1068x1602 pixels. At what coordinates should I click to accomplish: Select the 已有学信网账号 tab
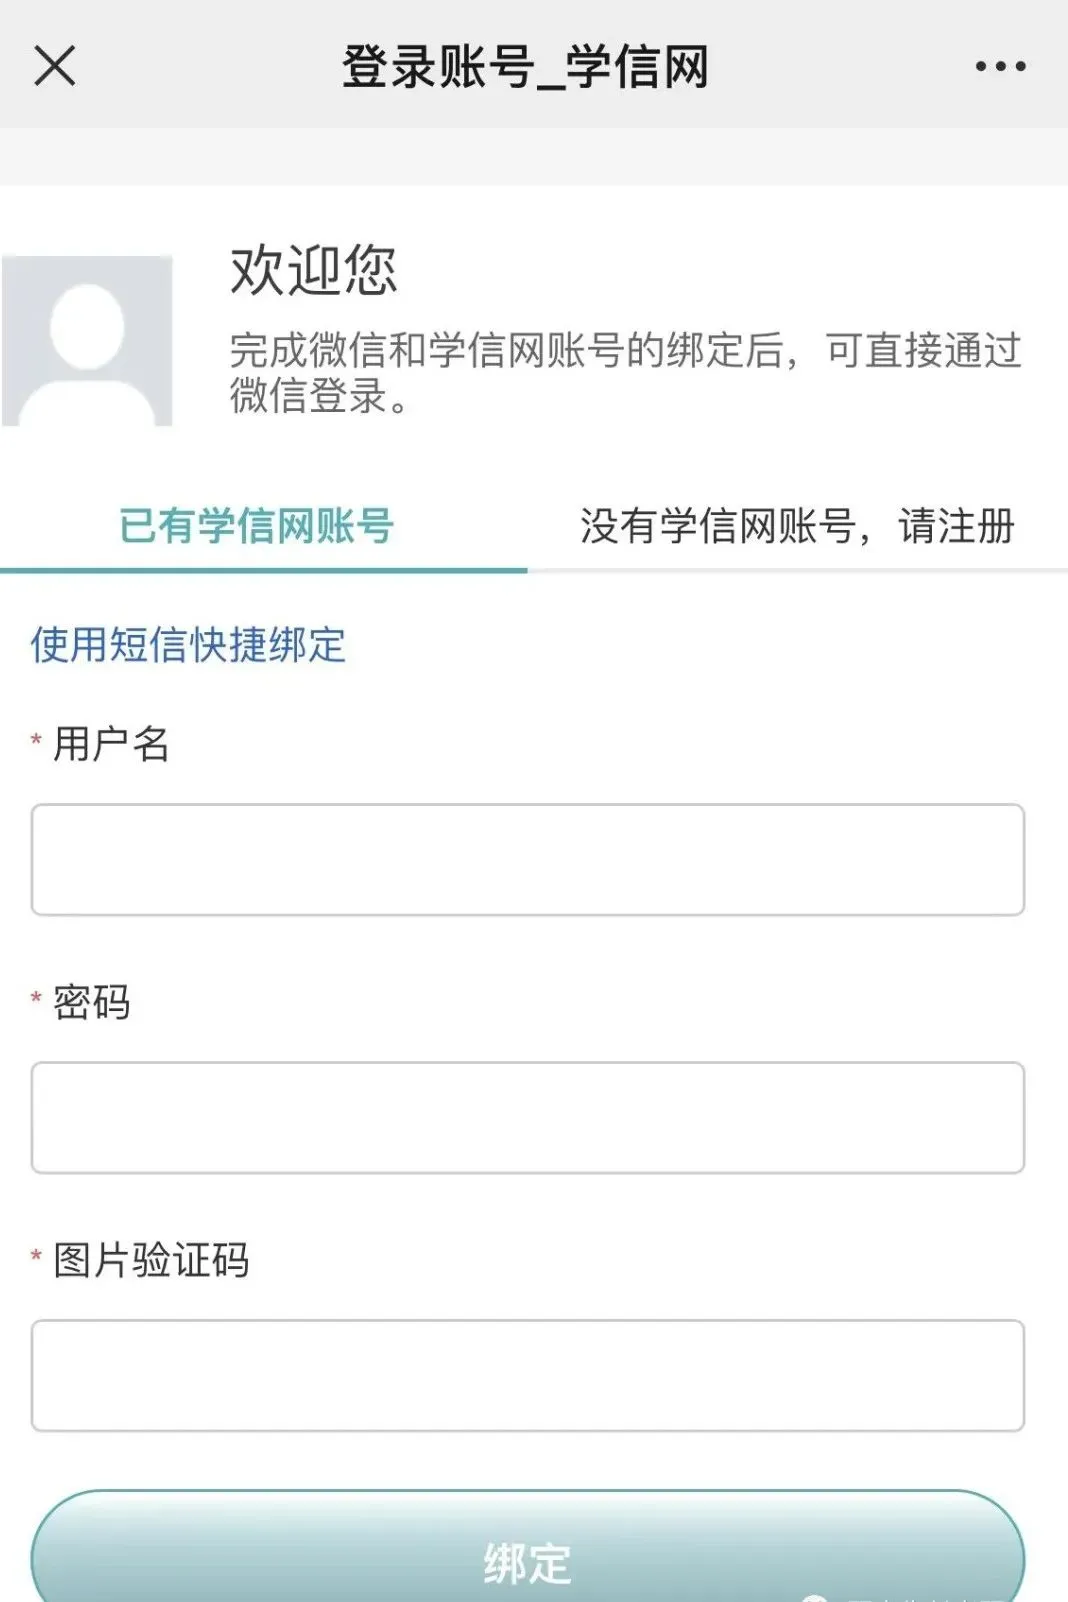[x=256, y=525]
